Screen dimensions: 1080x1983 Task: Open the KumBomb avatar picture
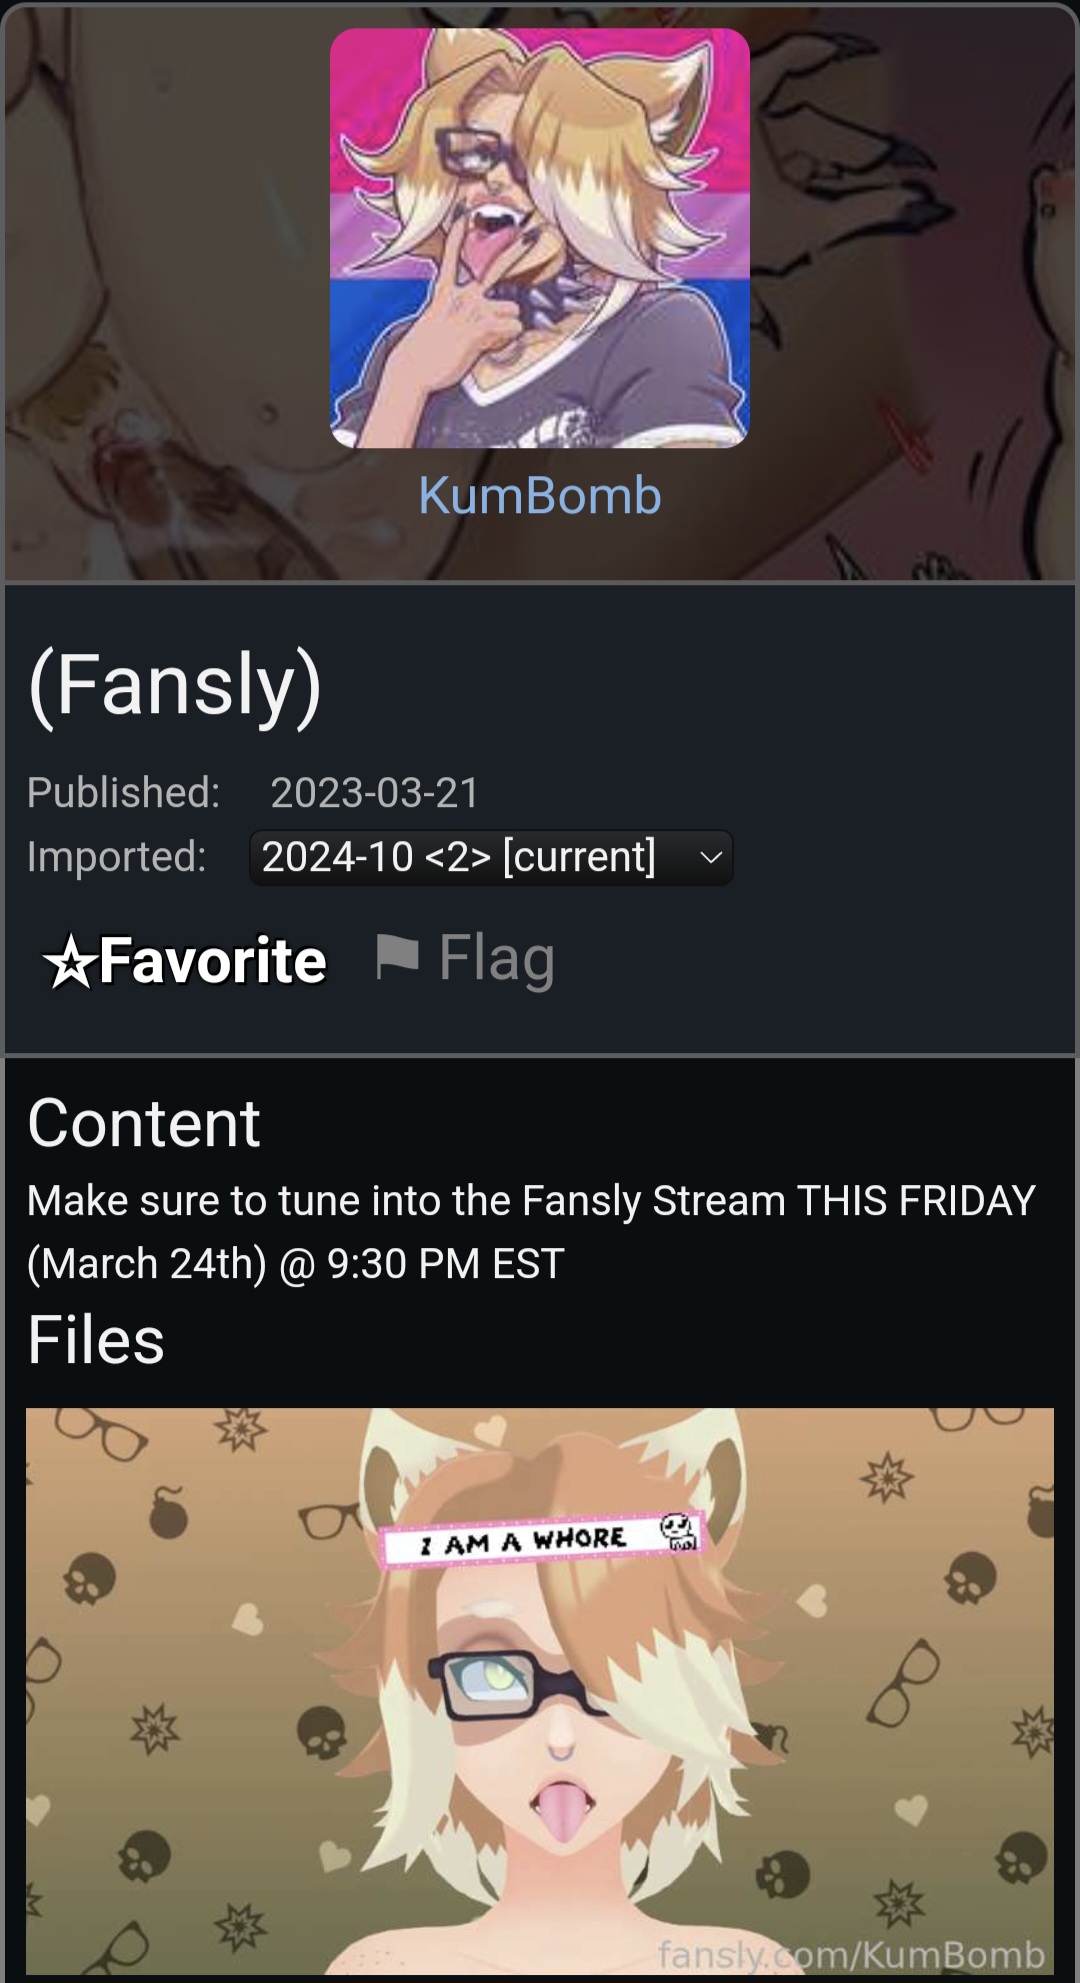pyautogui.click(x=540, y=238)
